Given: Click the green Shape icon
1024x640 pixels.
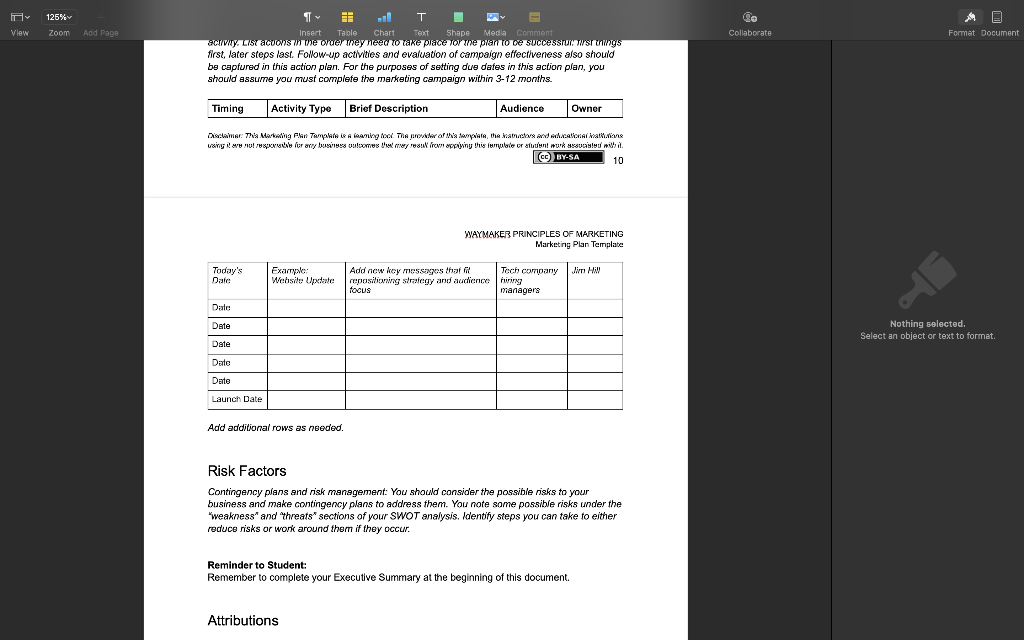Looking at the screenshot, I should pyautogui.click(x=457, y=17).
